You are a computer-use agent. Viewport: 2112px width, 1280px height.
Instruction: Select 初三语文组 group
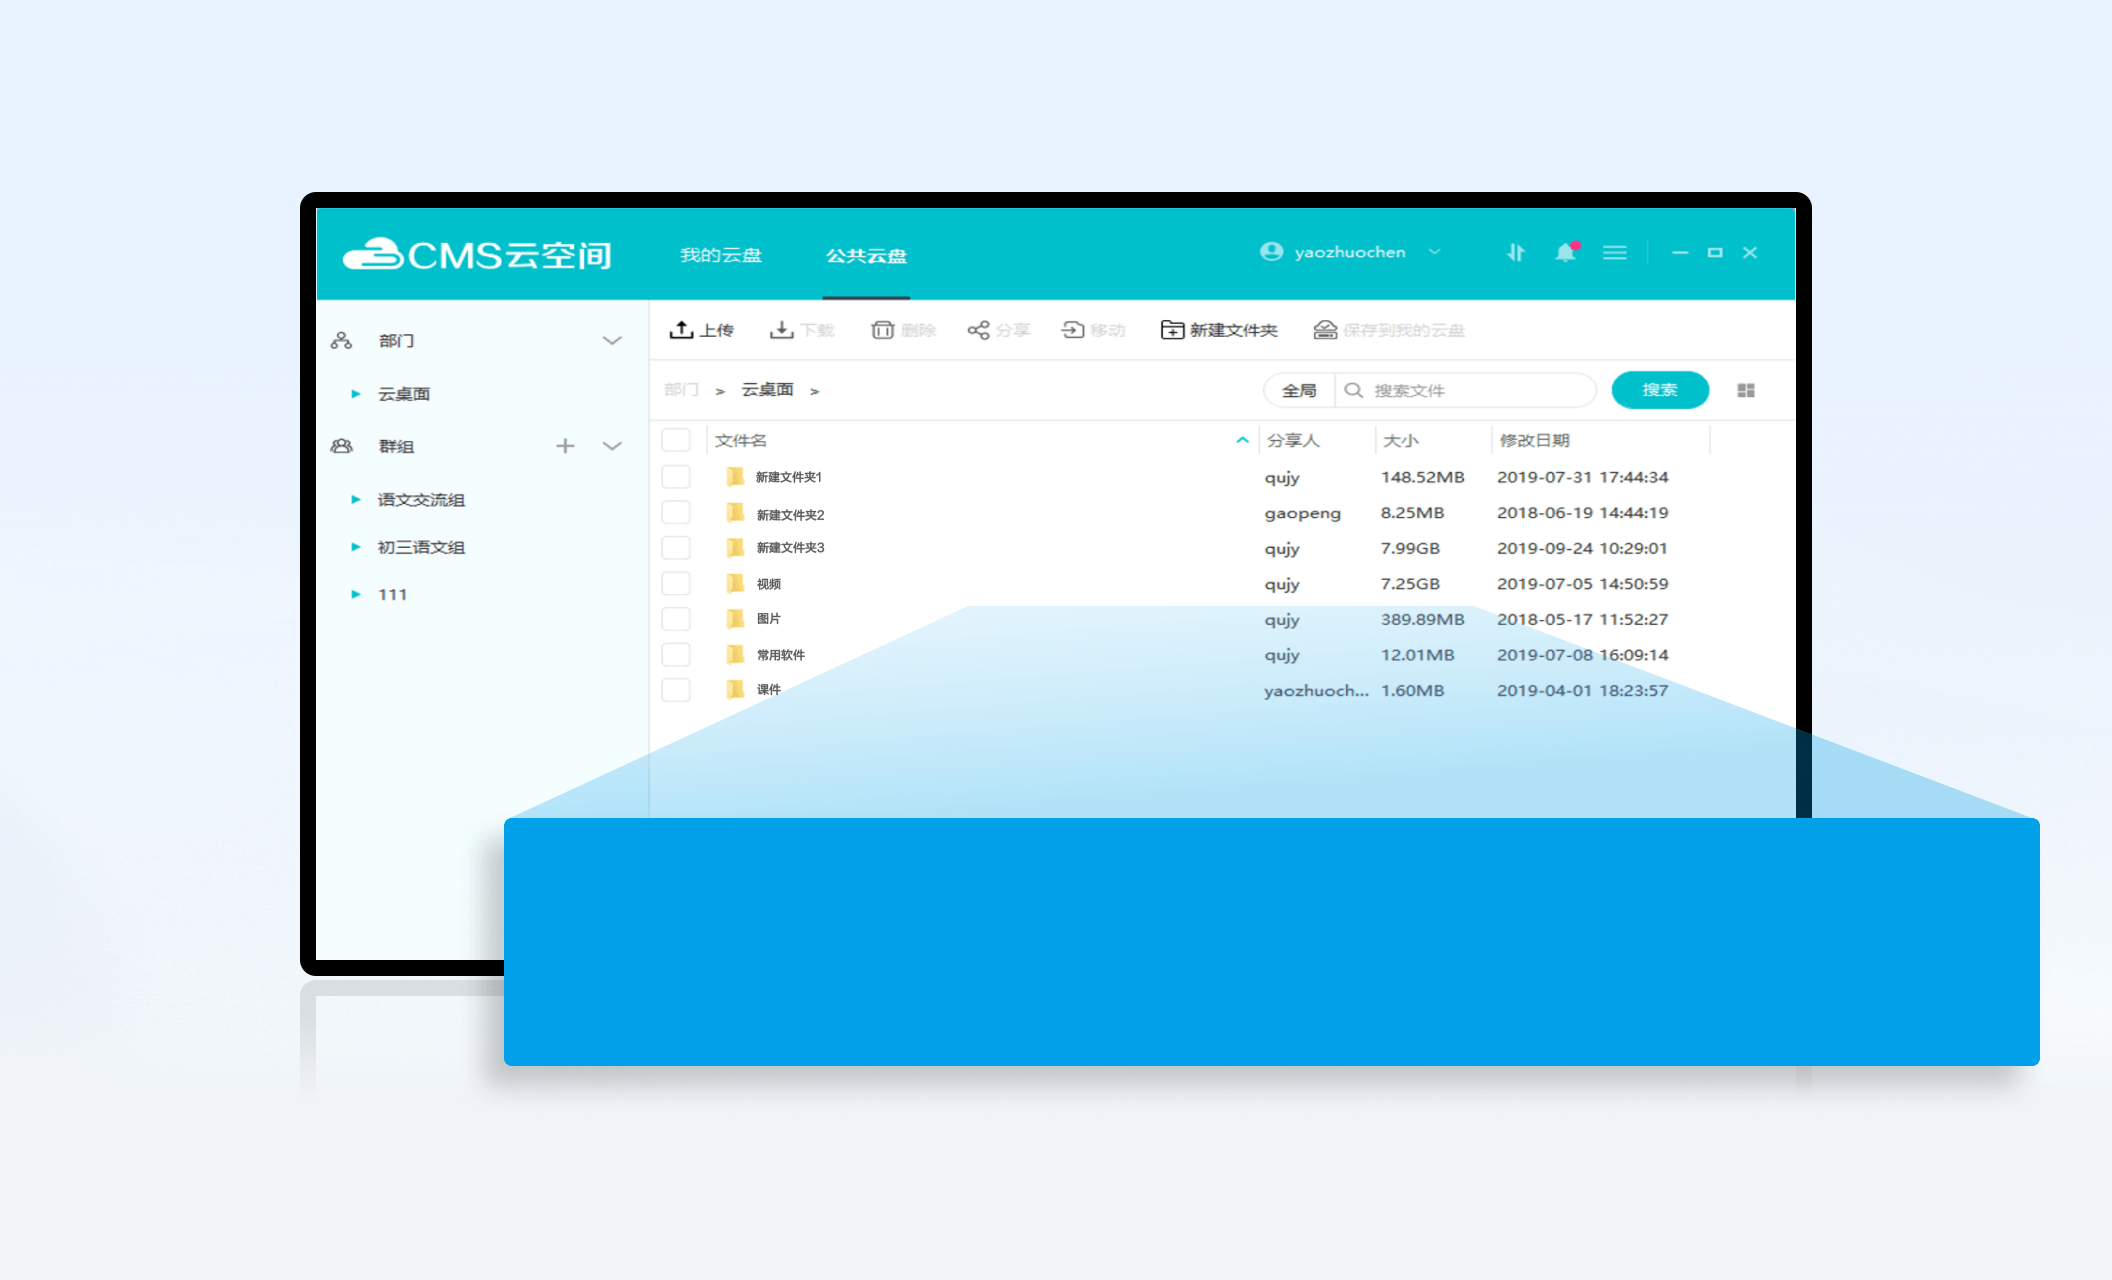click(421, 547)
